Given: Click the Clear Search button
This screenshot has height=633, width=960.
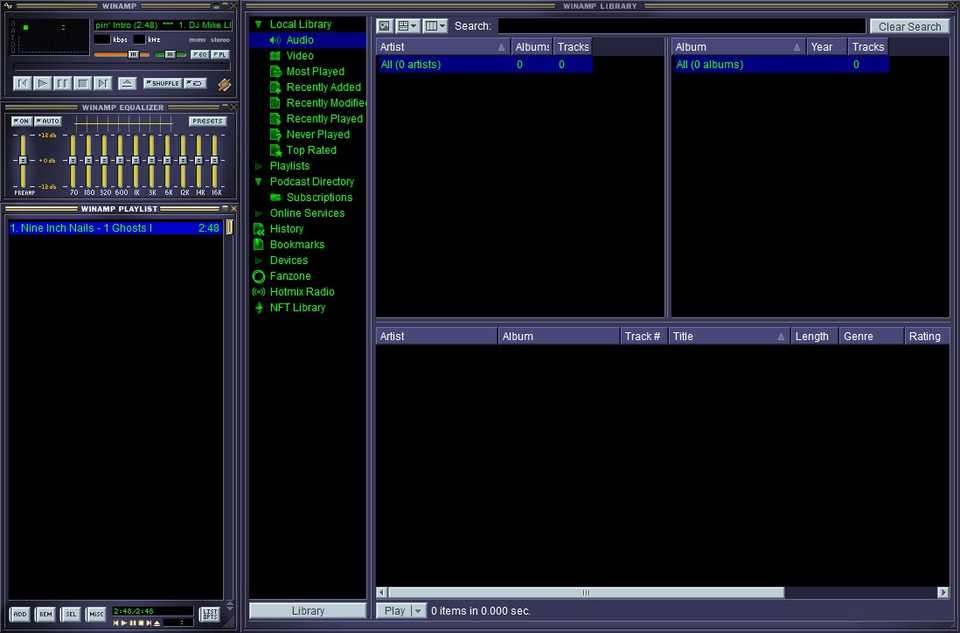Looking at the screenshot, I should click(909, 26).
